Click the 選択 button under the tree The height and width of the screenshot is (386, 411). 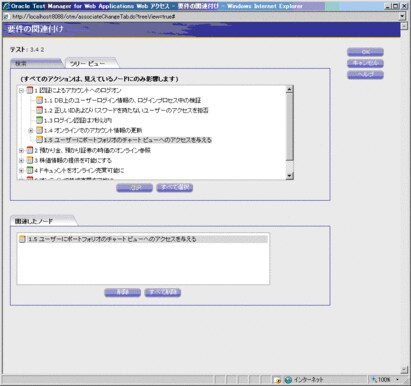point(135,188)
